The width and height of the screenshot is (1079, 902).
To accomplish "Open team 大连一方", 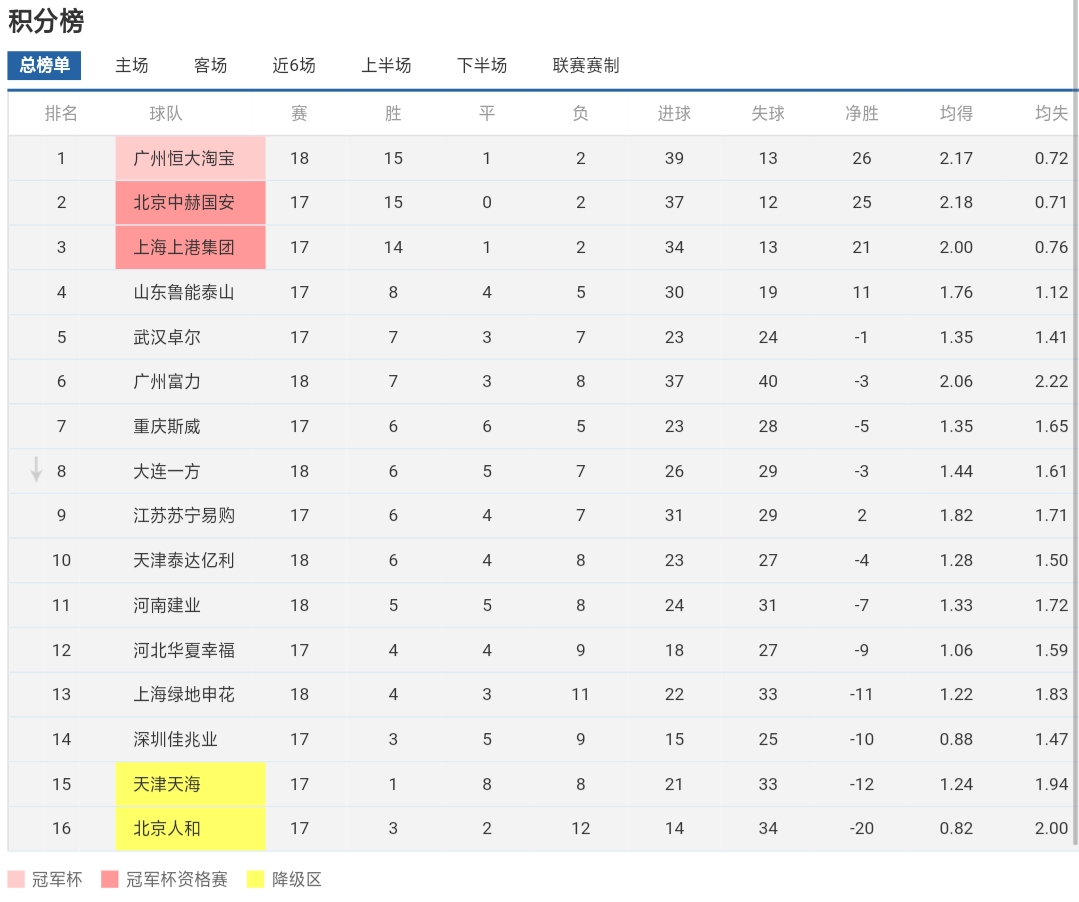I will point(167,471).
